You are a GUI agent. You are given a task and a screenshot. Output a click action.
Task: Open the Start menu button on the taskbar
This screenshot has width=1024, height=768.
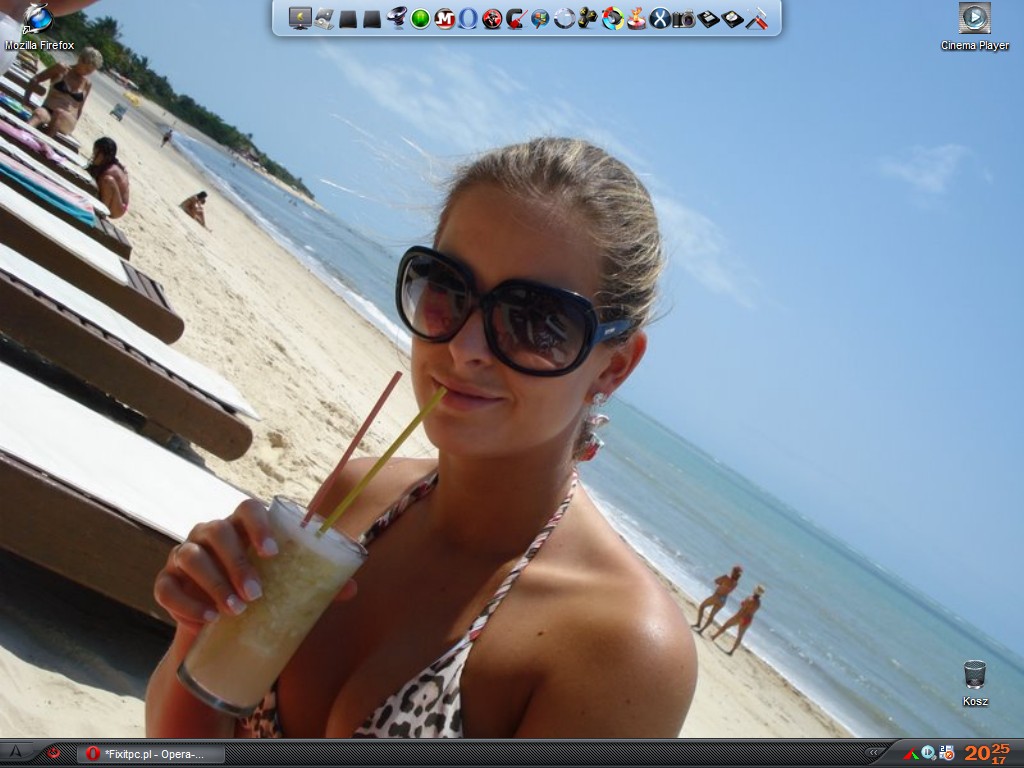tap(16, 753)
